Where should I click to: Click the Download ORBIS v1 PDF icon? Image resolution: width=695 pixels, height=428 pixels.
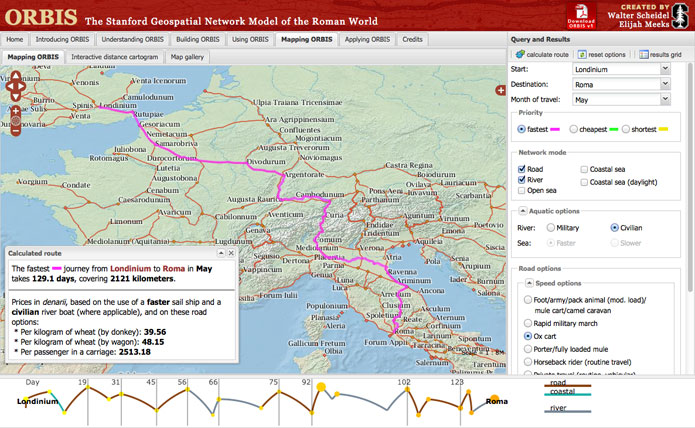click(581, 16)
